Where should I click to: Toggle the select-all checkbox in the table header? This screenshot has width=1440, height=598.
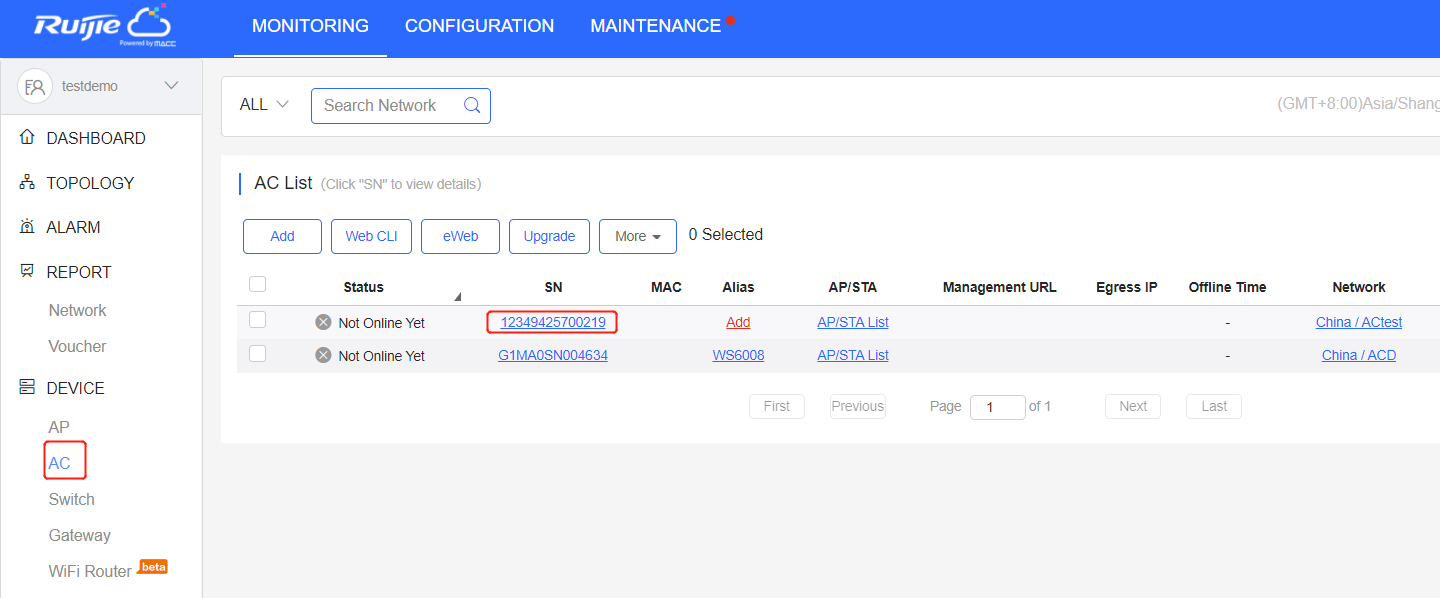(x=257, y=285)
